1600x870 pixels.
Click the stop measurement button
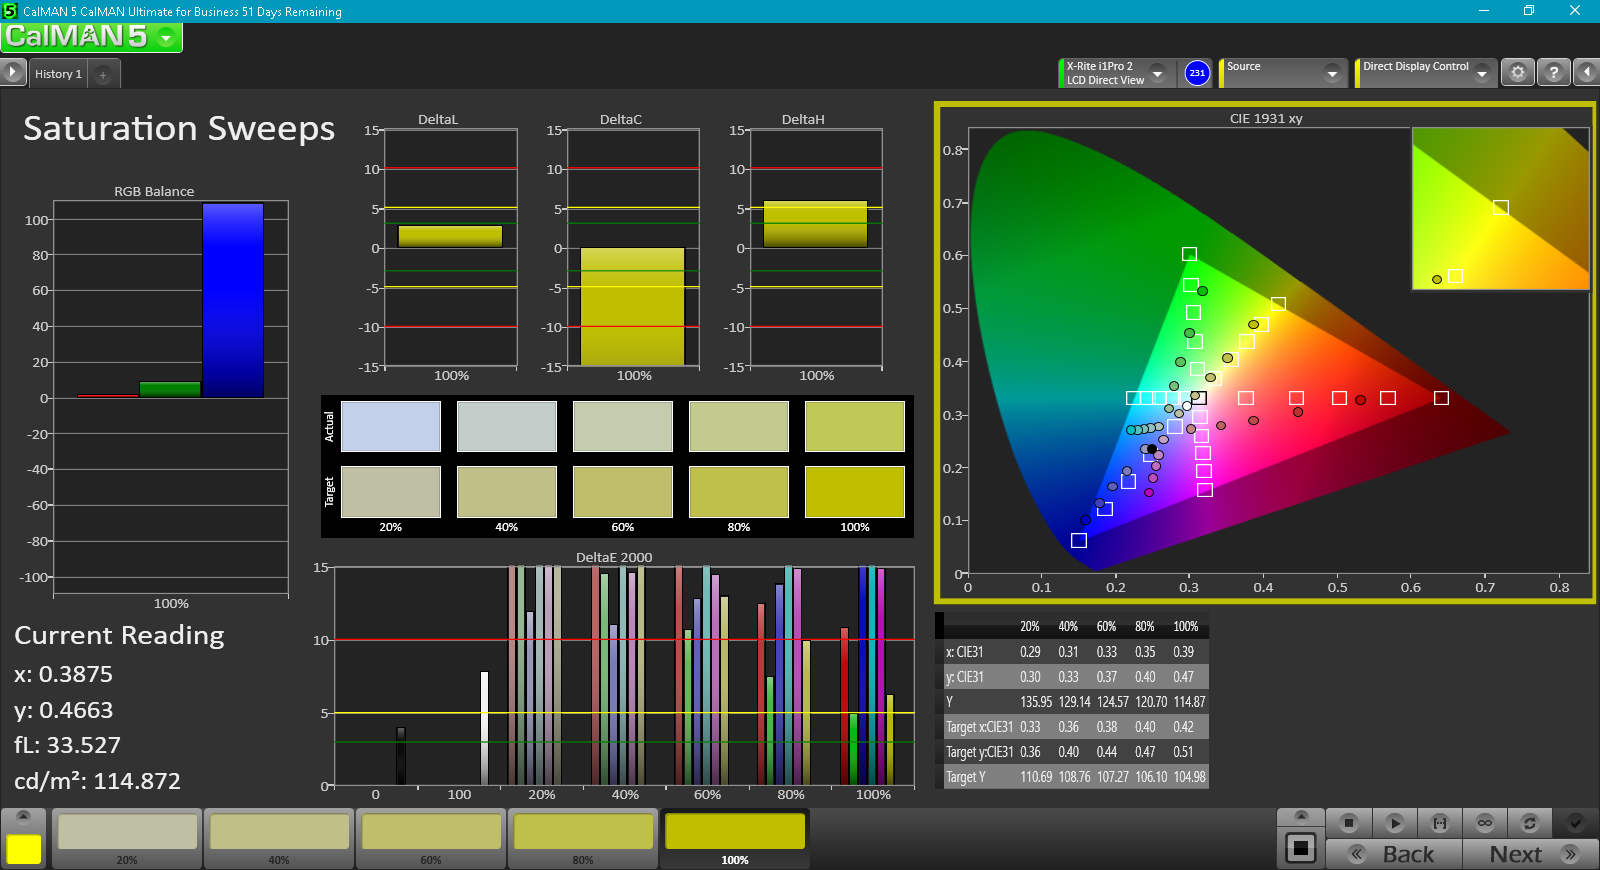click(1348, 823)
